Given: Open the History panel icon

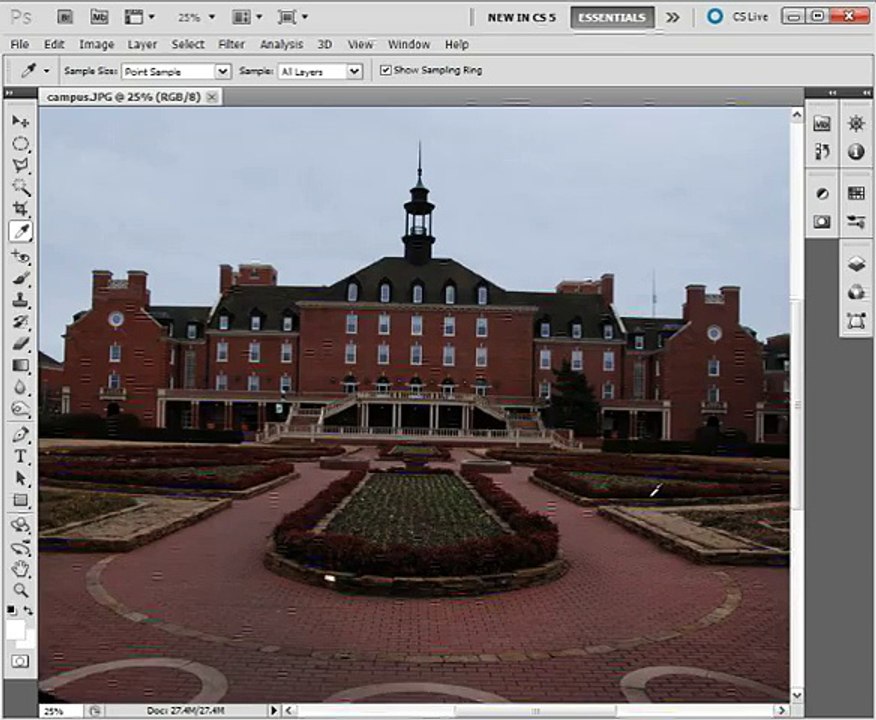Looking at the screenshot, I should [822, 151].
